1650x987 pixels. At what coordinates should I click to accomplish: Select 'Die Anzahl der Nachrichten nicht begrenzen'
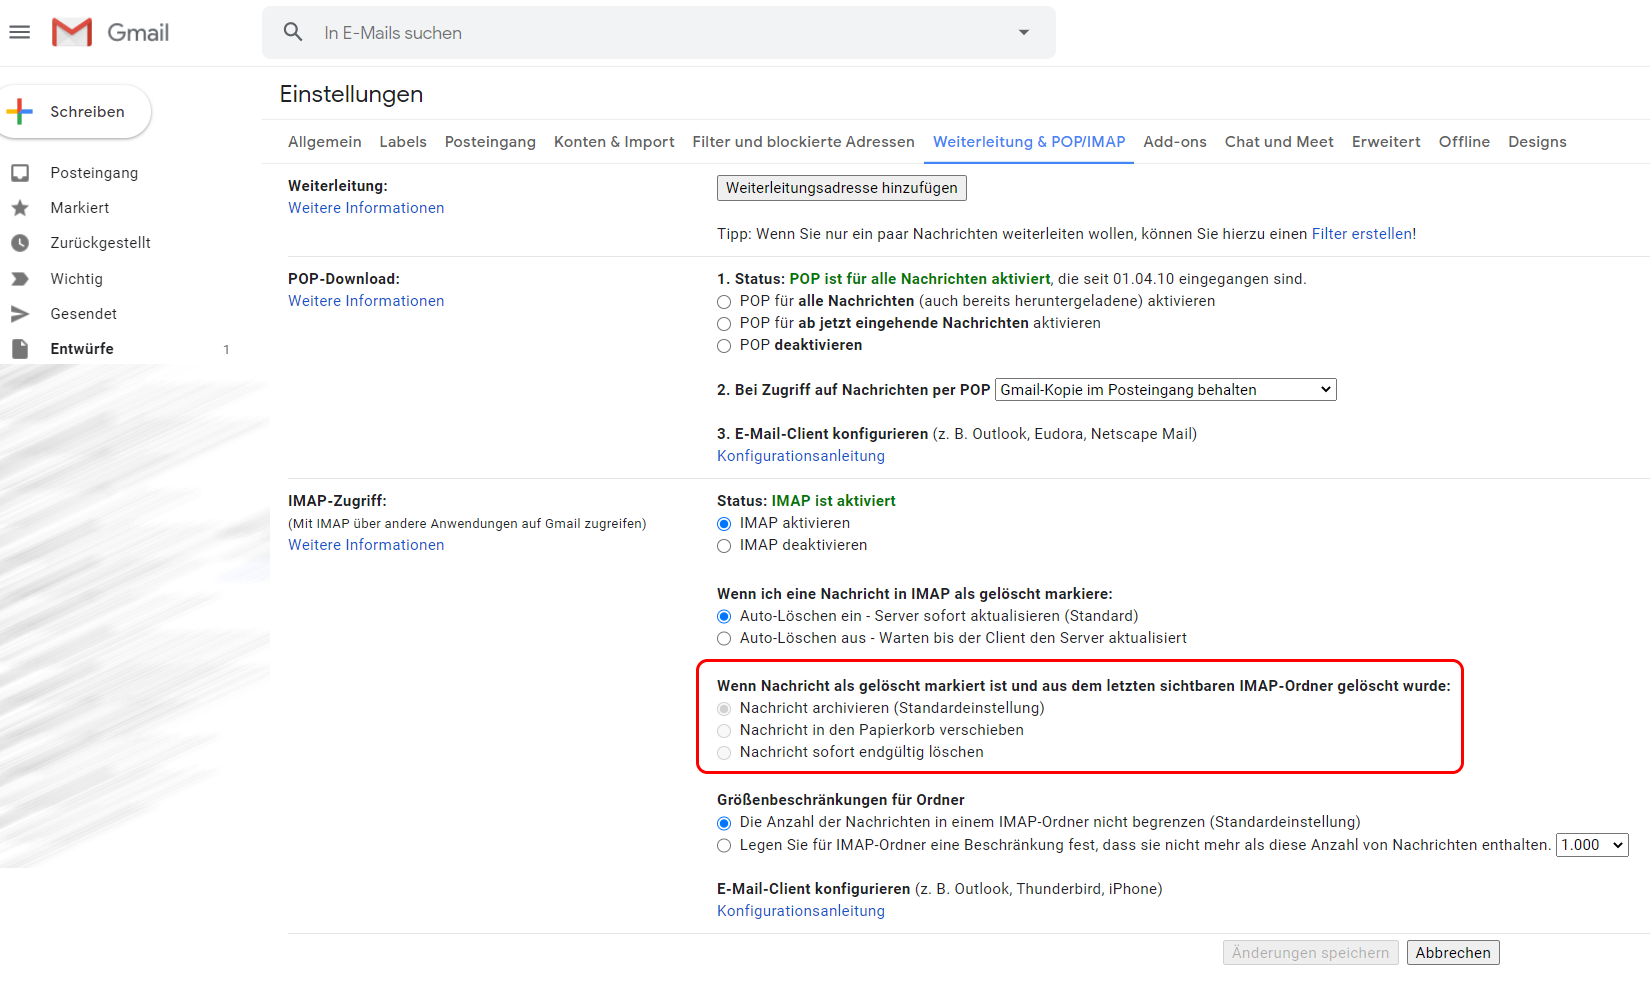pyautogui.click(x=724, y=823)
